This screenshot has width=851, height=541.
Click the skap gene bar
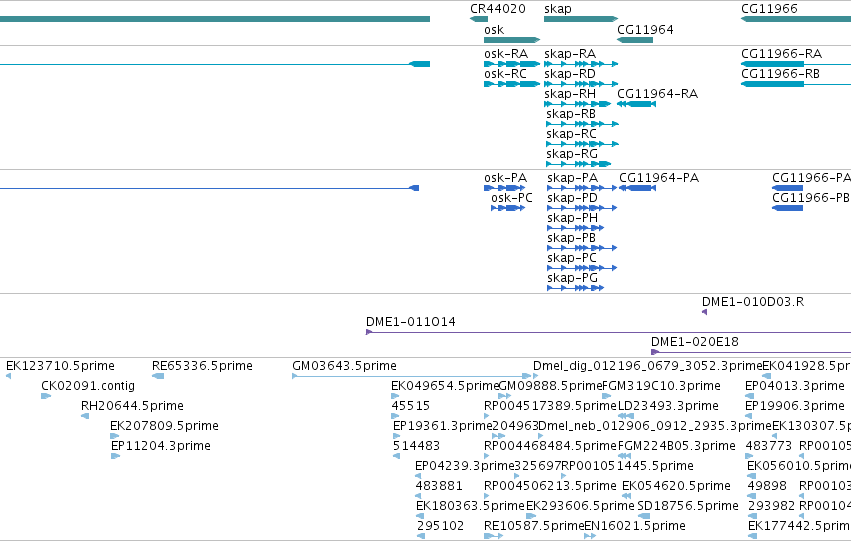coord(581,19)
